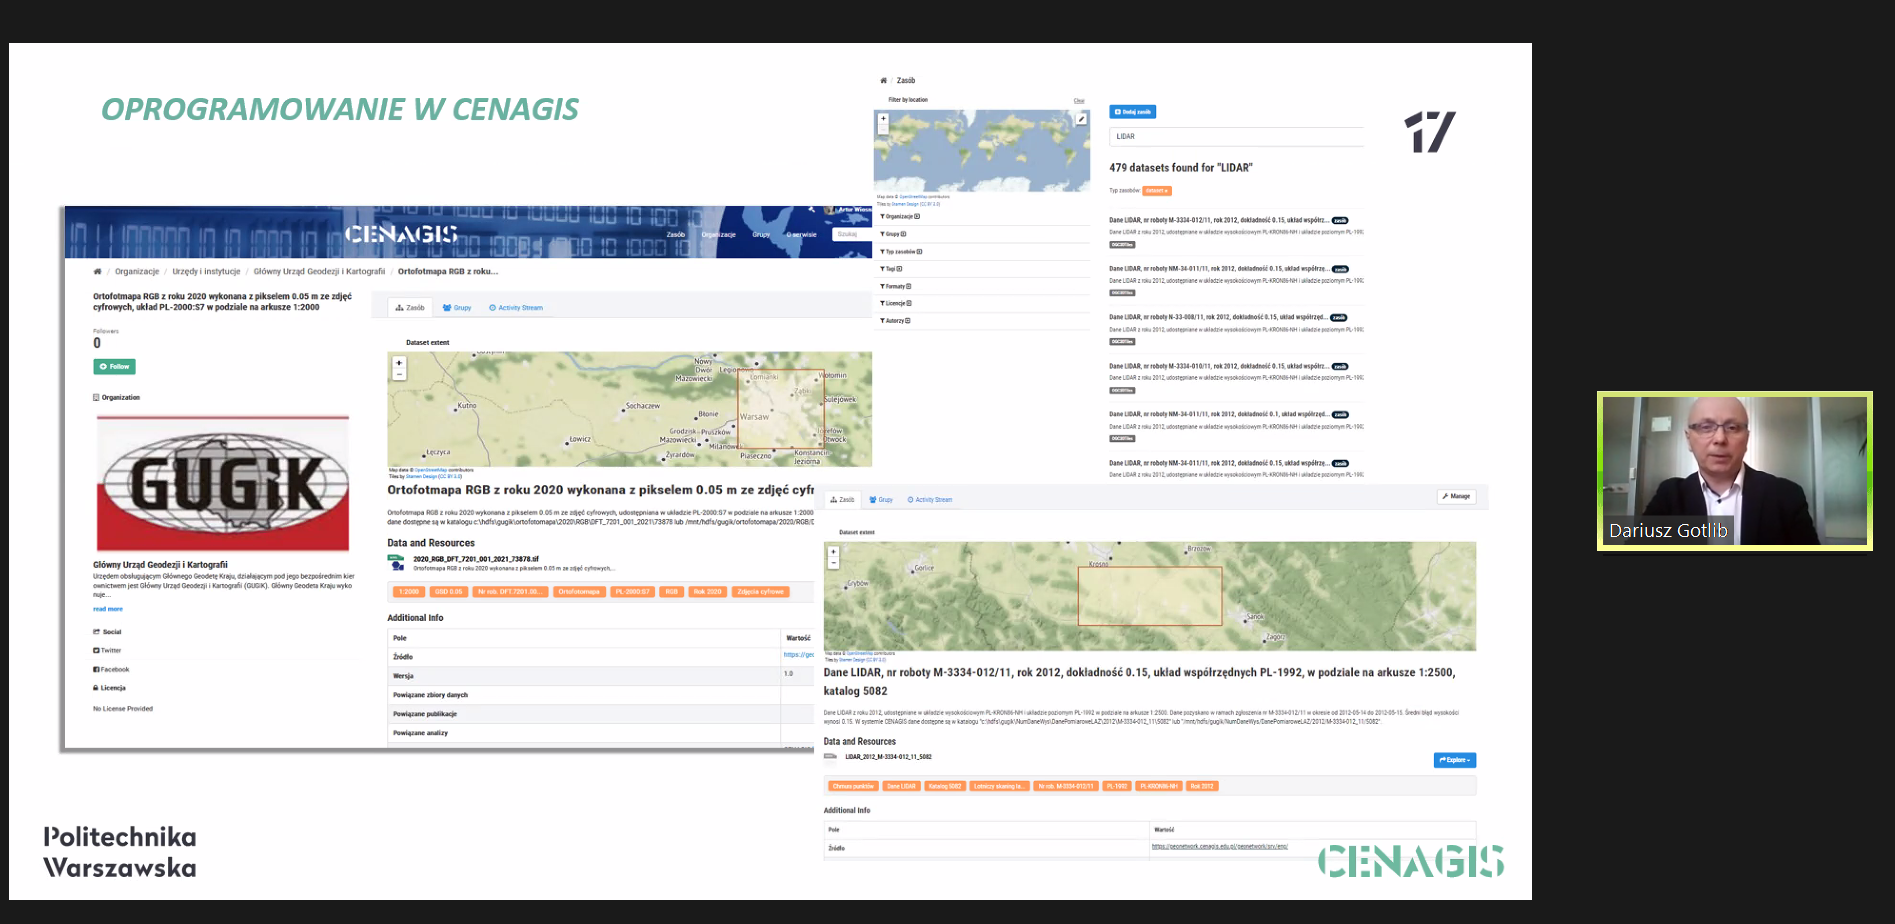Expand the Organizacje filter section
1895x924 pixels.
pos(899,216)
